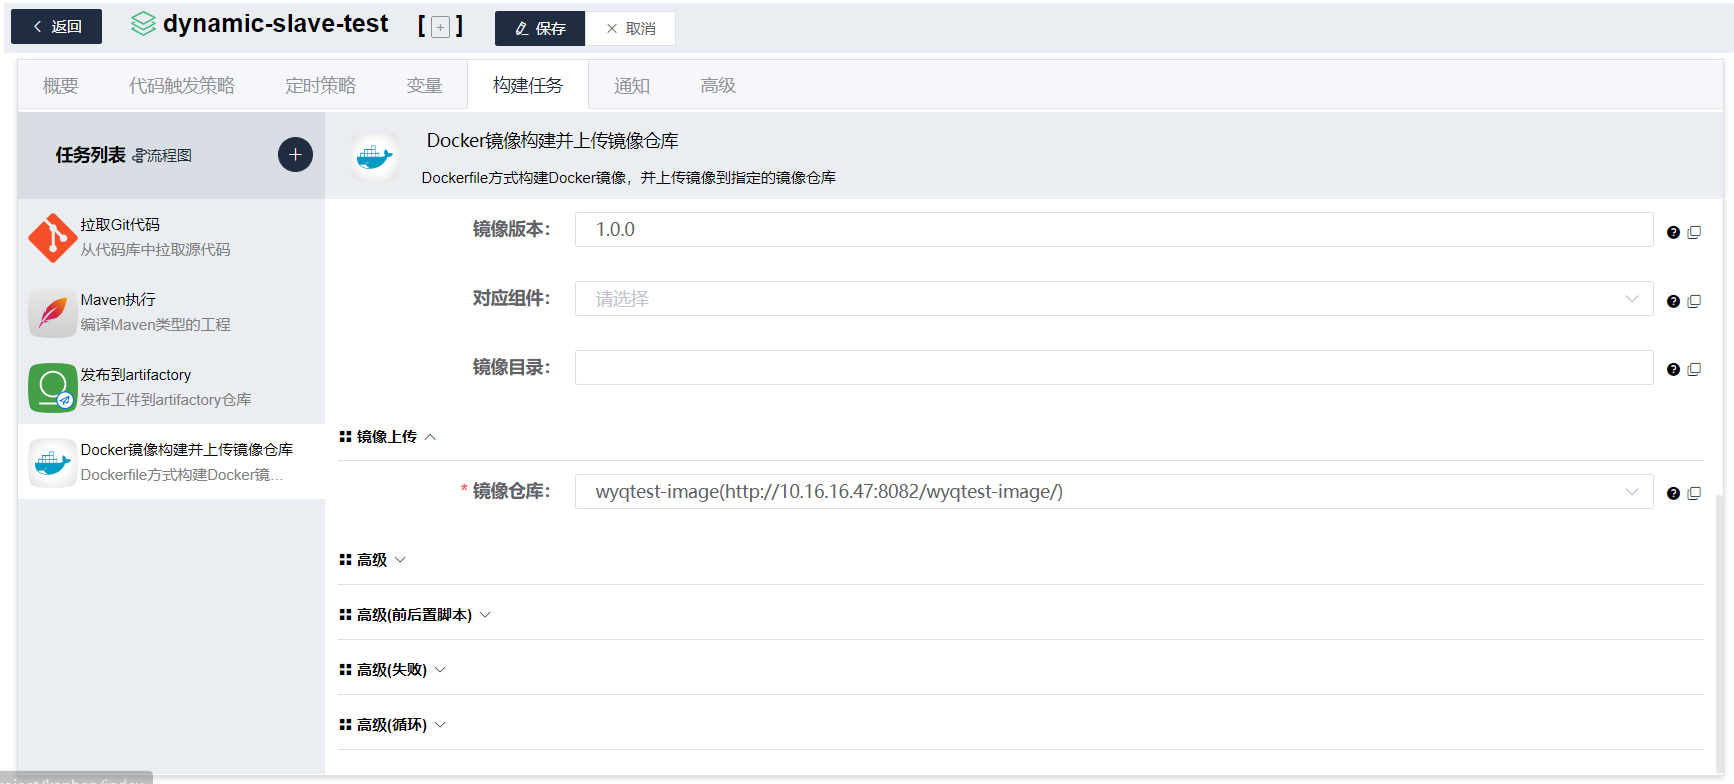
Task: Select the 构建任务 tab
Action: pos(528,86)
